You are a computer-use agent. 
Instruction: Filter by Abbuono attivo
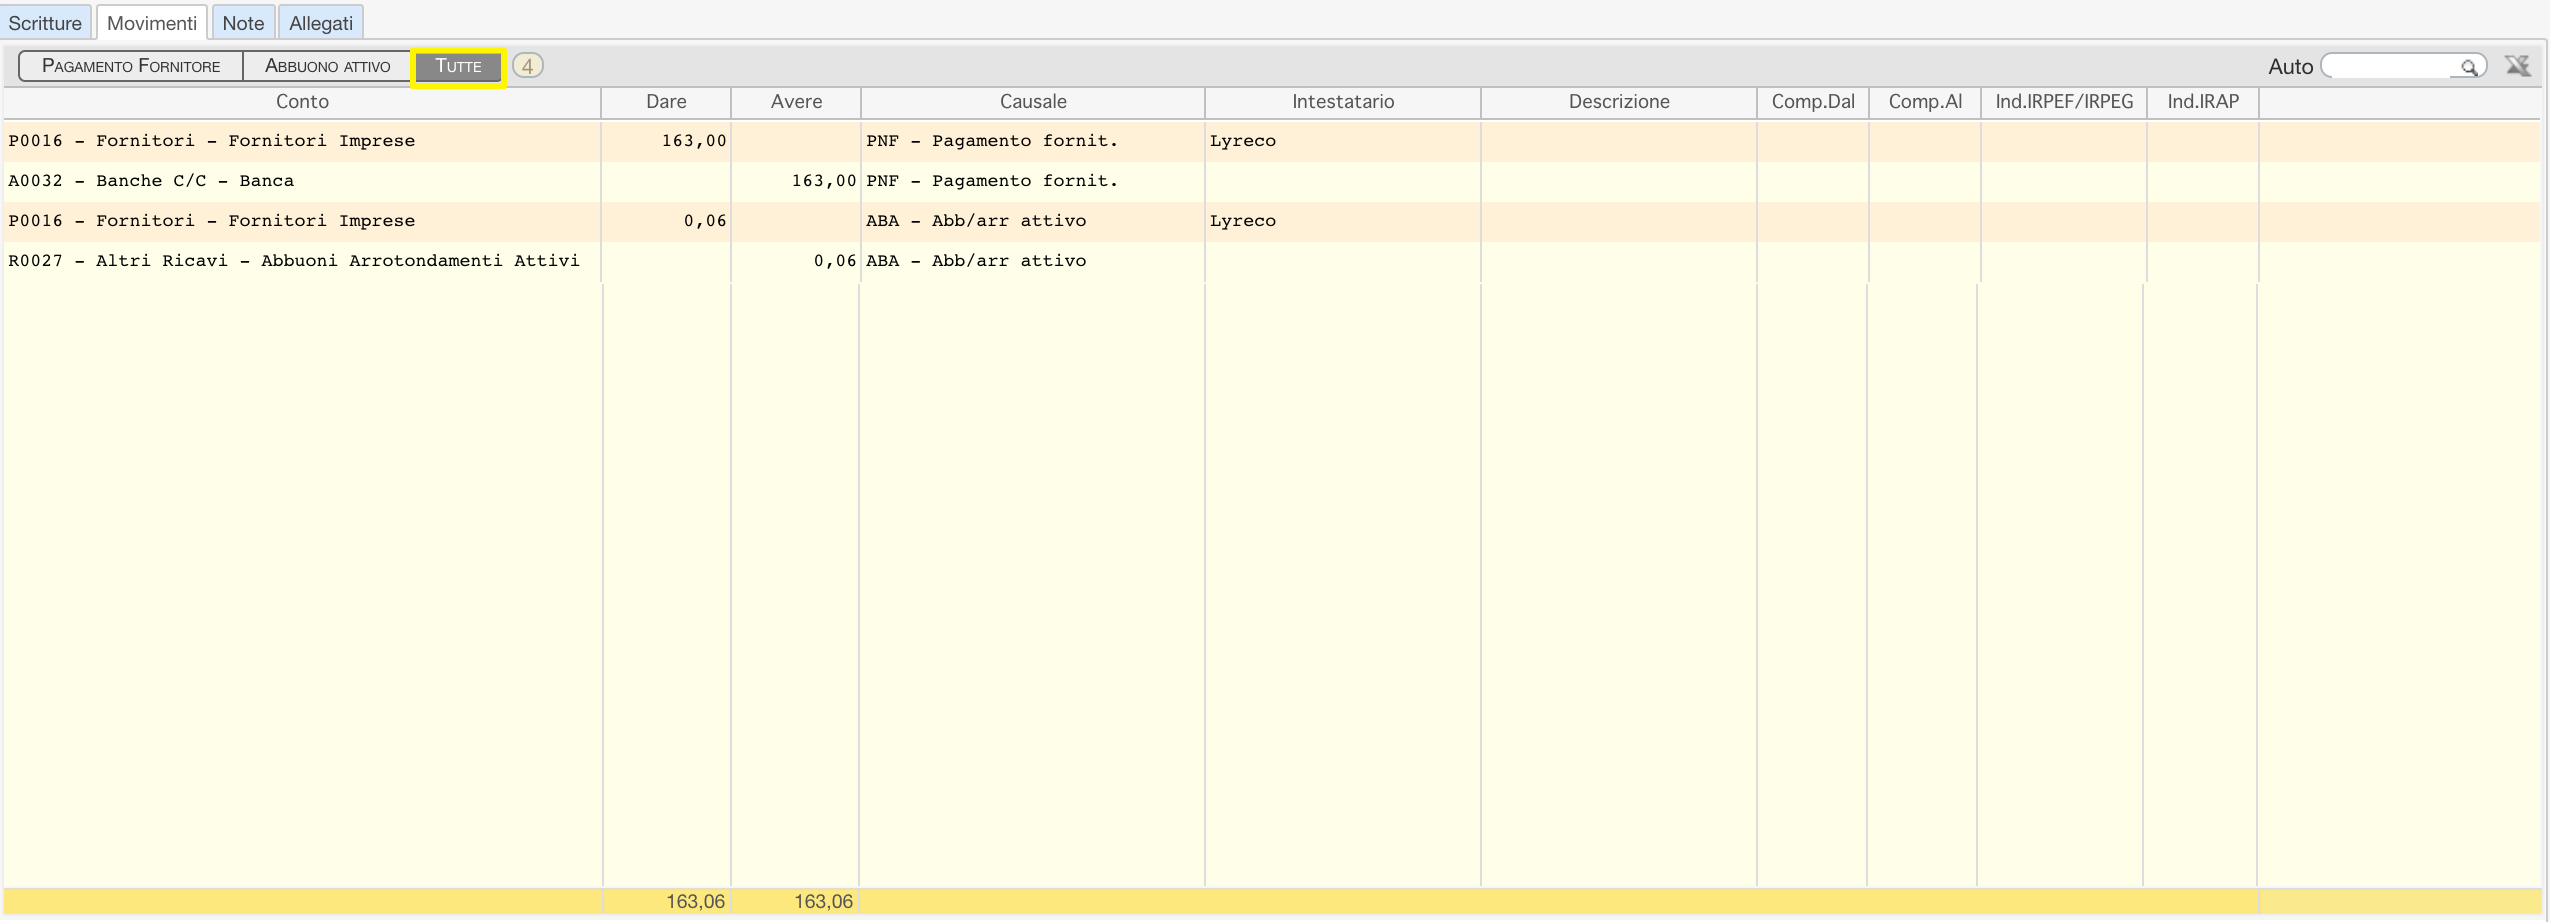click(328, 66)
